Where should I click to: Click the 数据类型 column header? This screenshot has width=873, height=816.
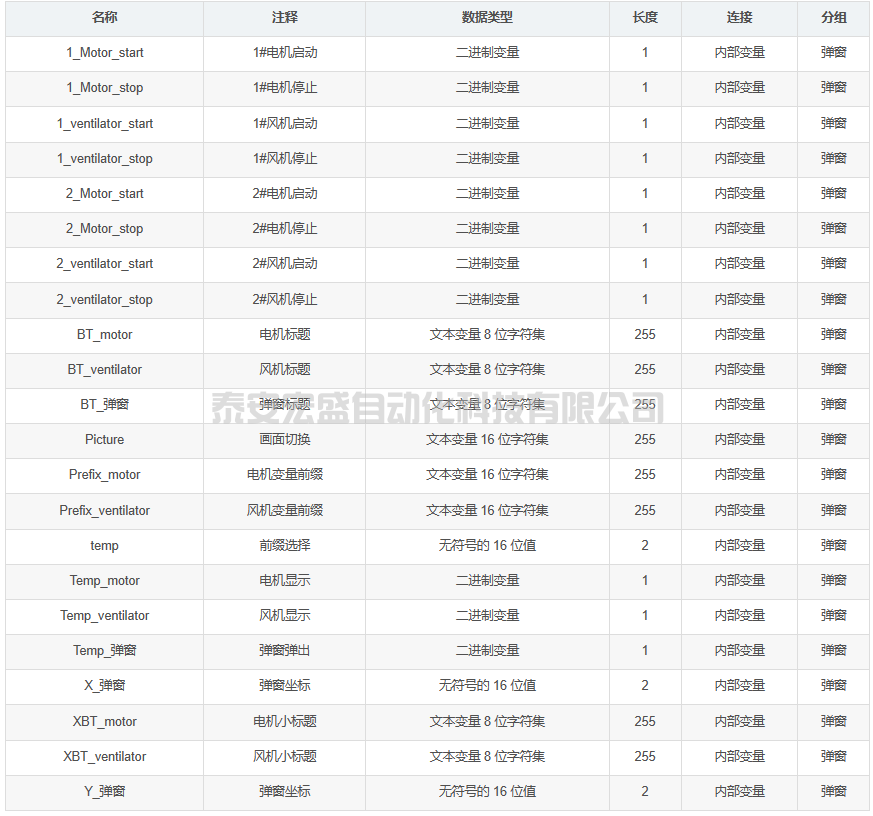pos(487,18)
